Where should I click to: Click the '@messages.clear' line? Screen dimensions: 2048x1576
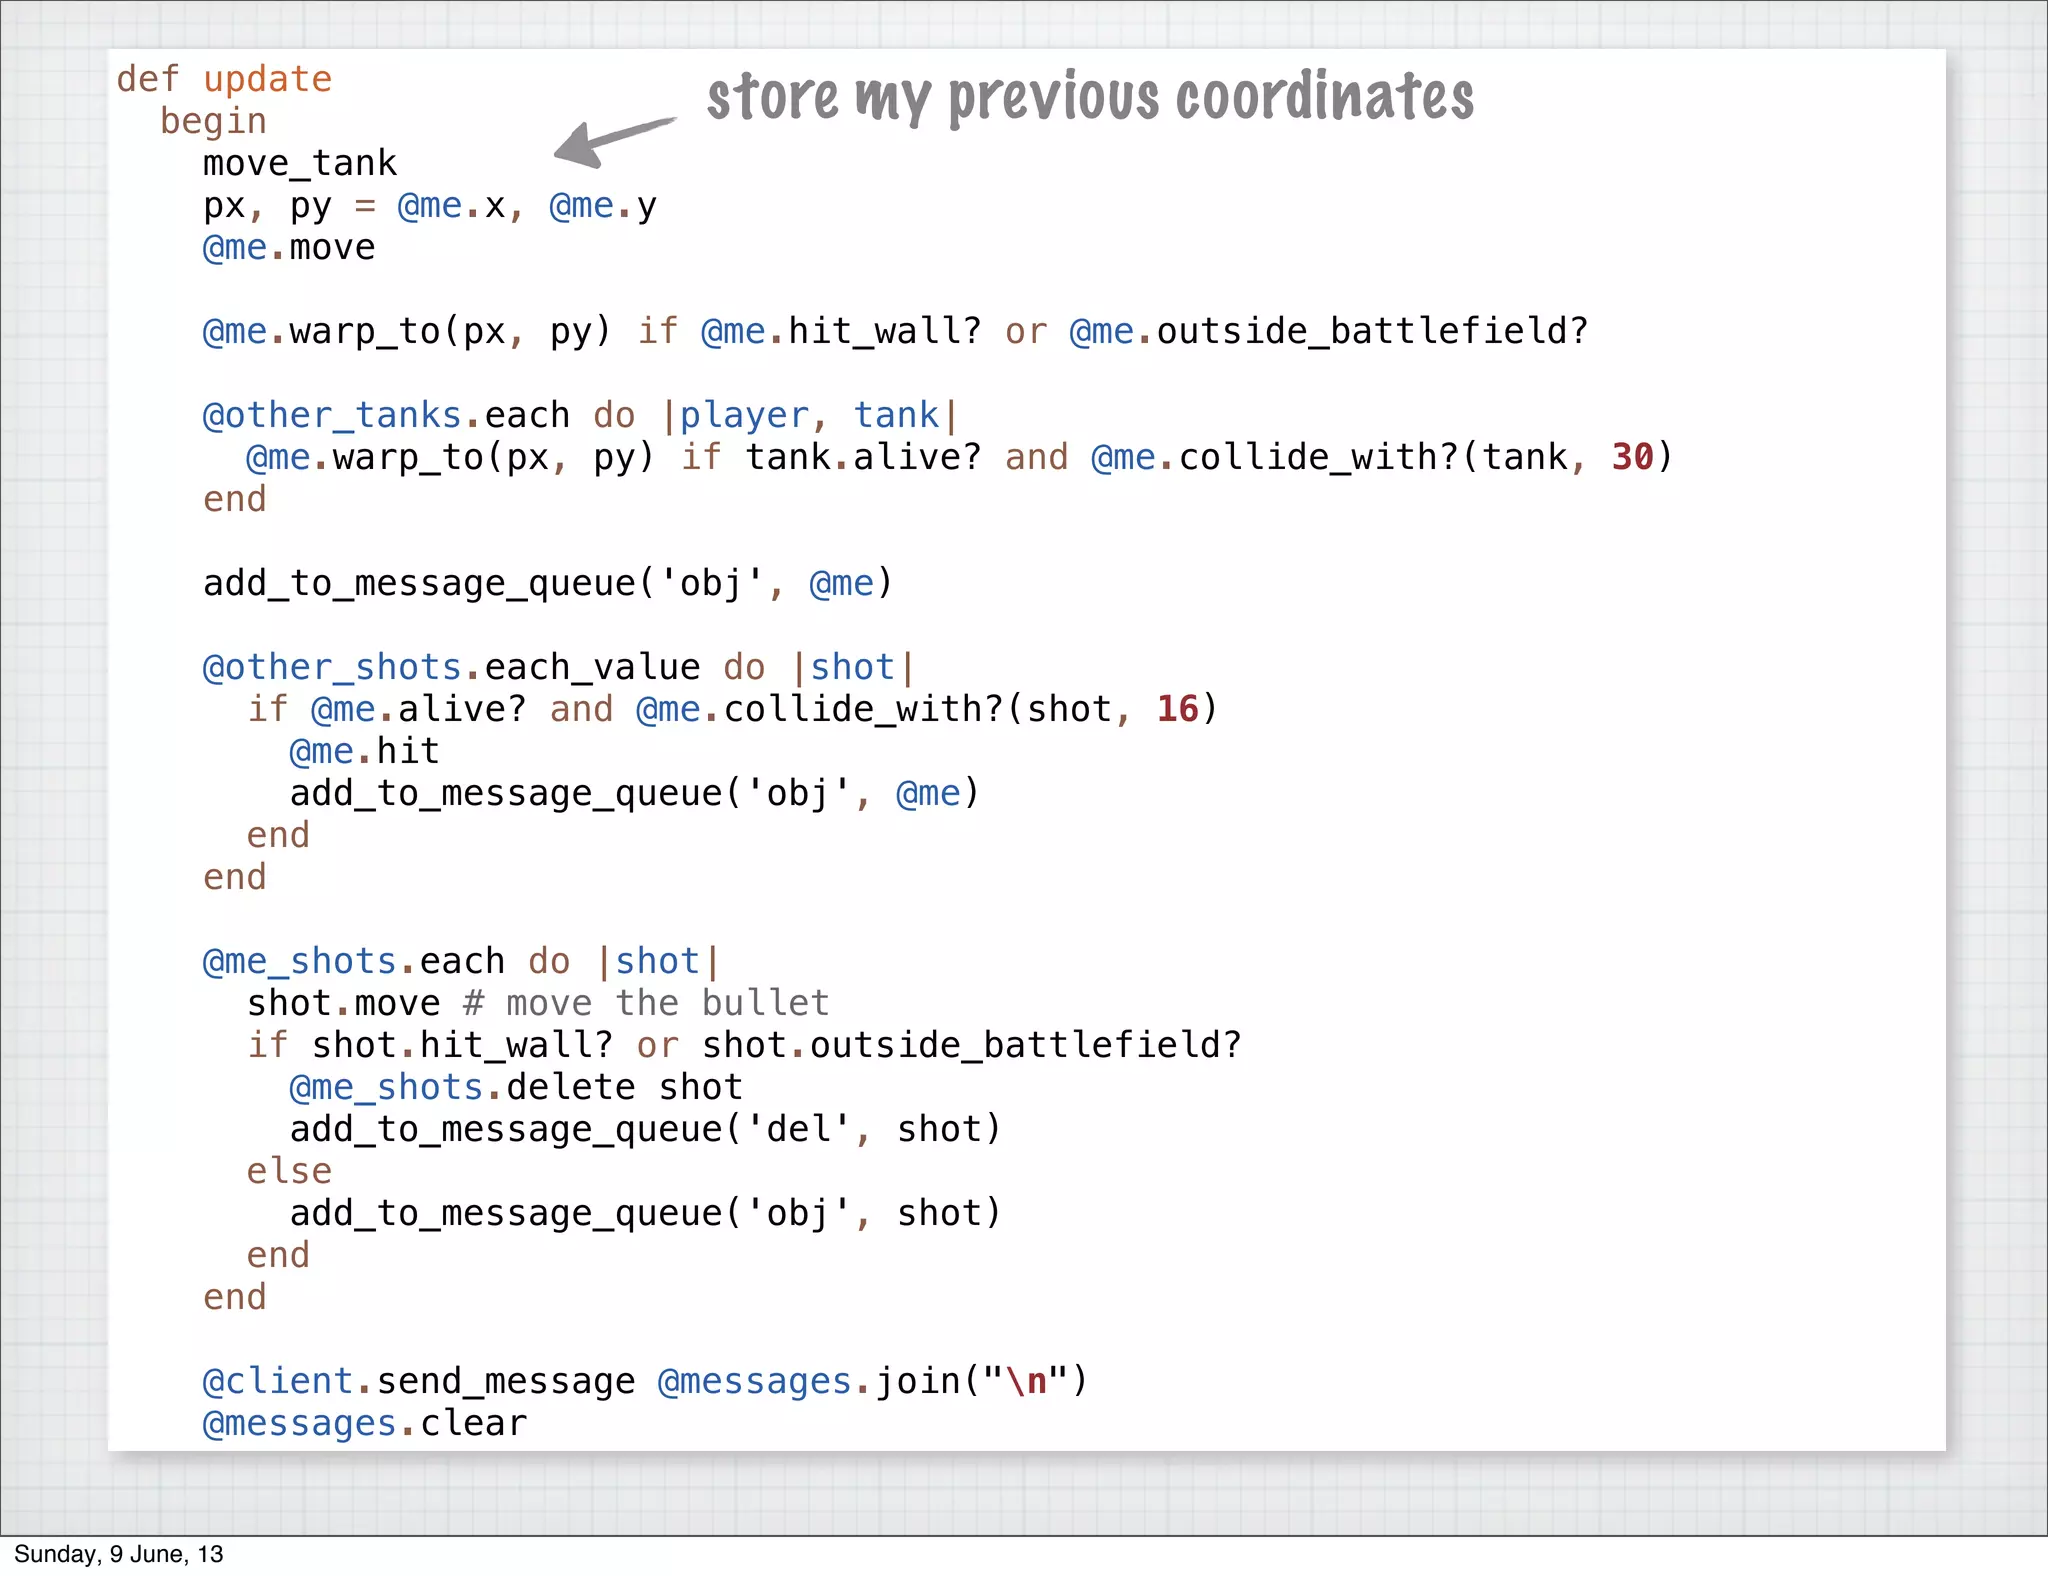364,1423
